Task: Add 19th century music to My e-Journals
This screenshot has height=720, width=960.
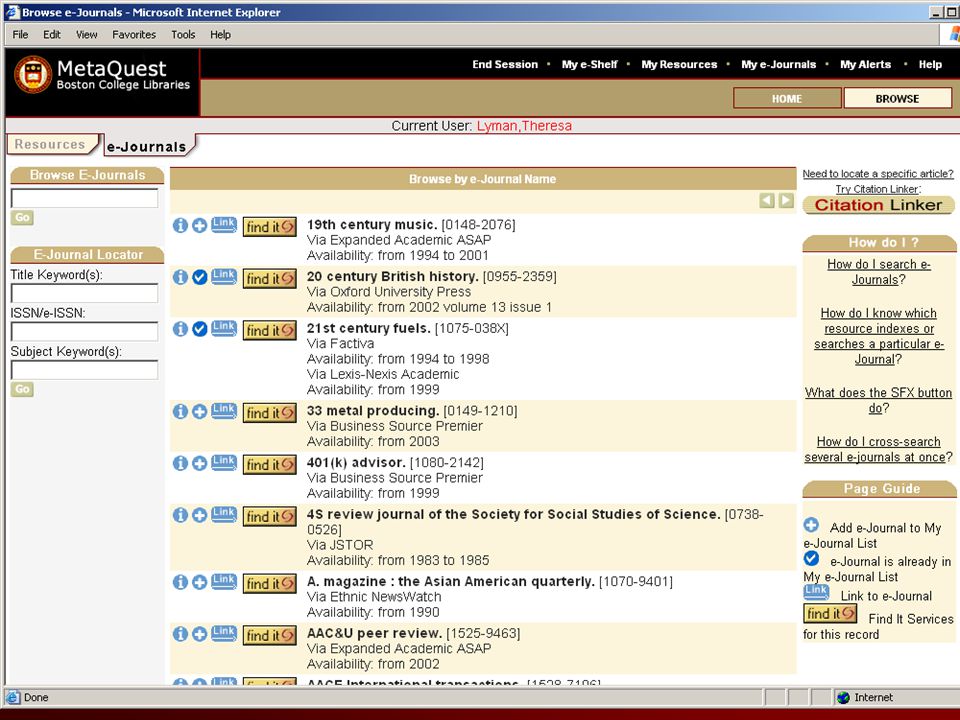Action: click(x=200, y=225)
